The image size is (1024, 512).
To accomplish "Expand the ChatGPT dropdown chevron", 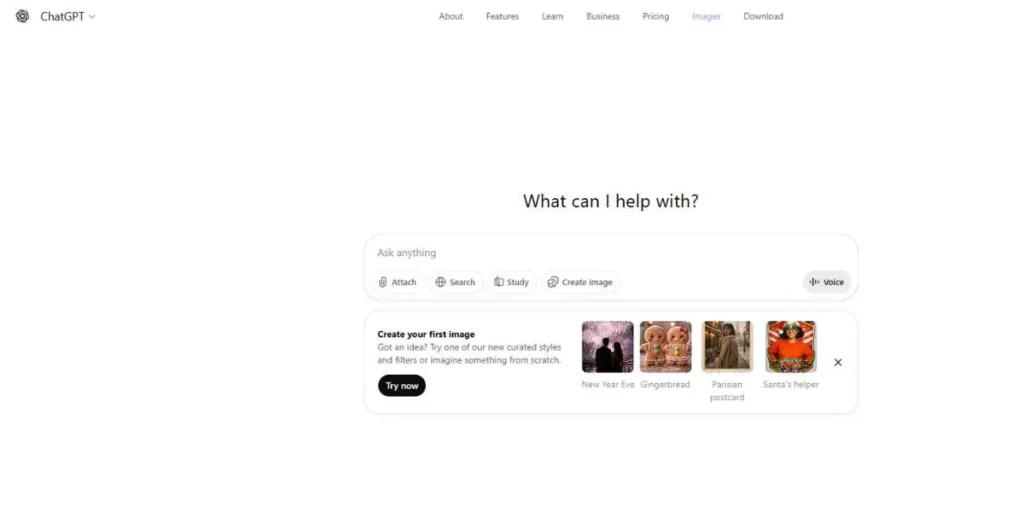I will click(92, 17).
